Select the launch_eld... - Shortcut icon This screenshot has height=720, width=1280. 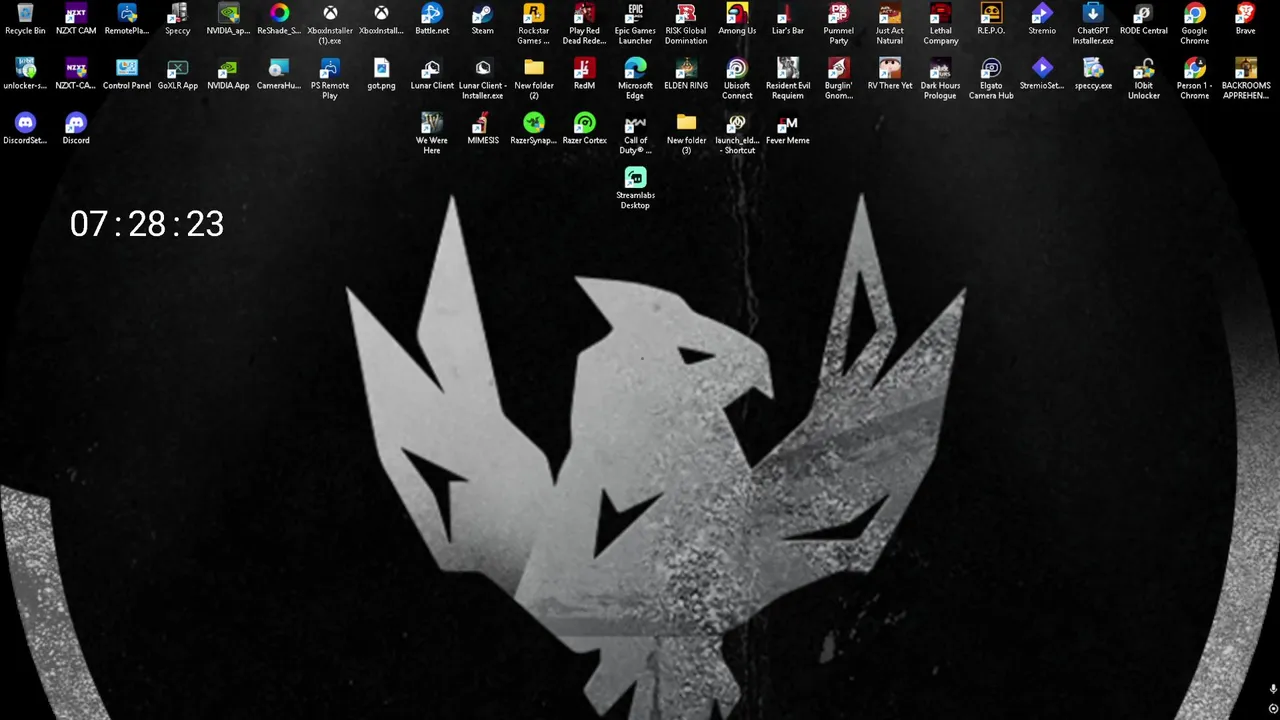[737, 134]
